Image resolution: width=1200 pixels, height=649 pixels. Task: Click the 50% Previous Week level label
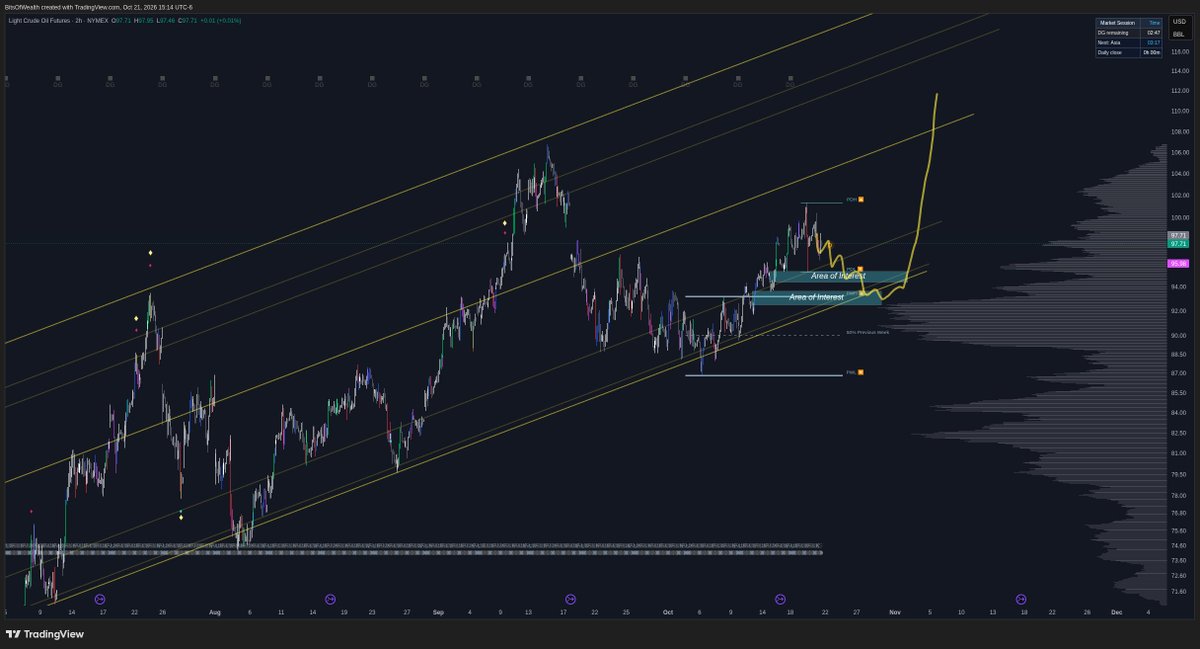tap(867, 332)
